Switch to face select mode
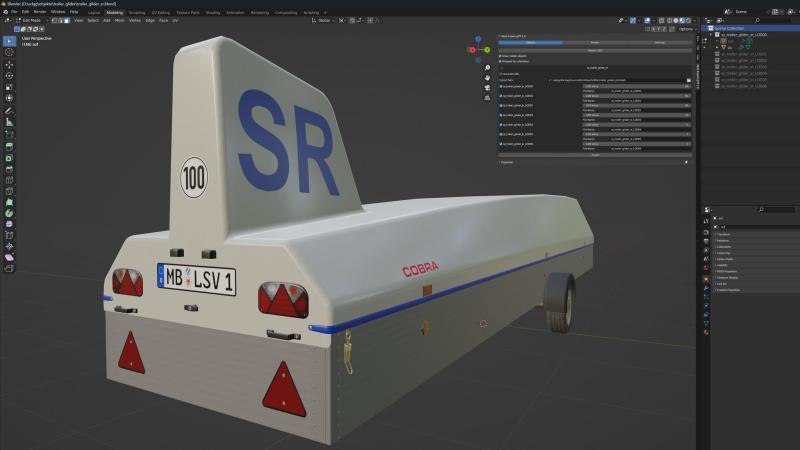The image size is (800, 450). tap(67, 20)
